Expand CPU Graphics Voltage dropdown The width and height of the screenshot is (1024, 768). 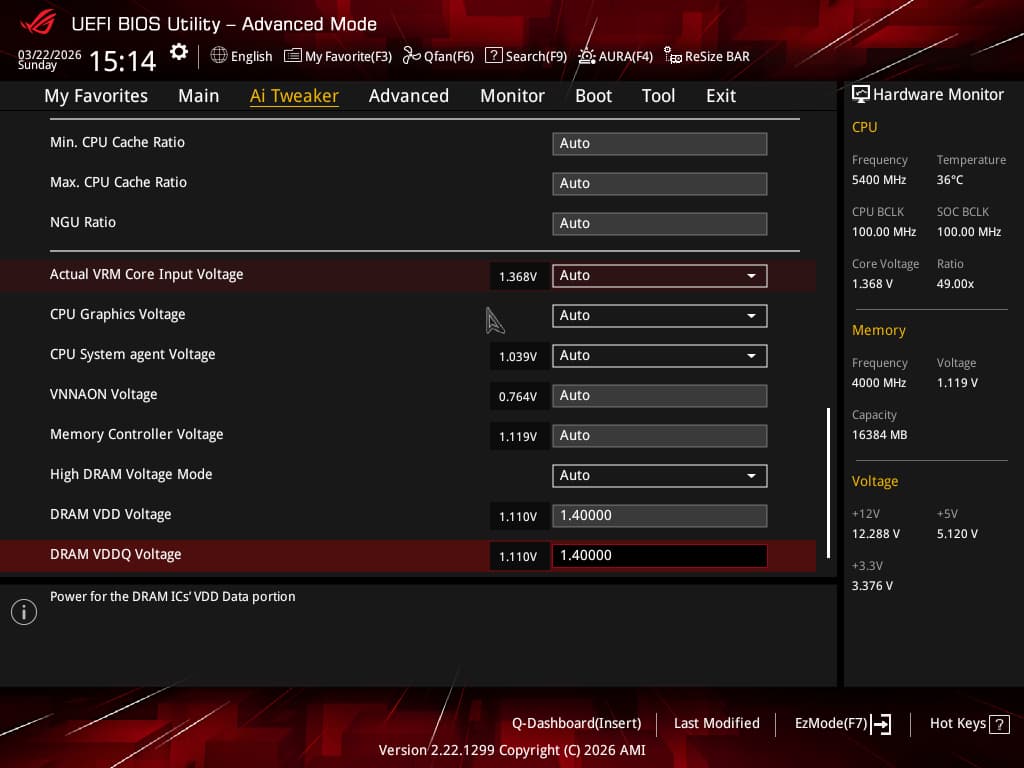point(660,315)
